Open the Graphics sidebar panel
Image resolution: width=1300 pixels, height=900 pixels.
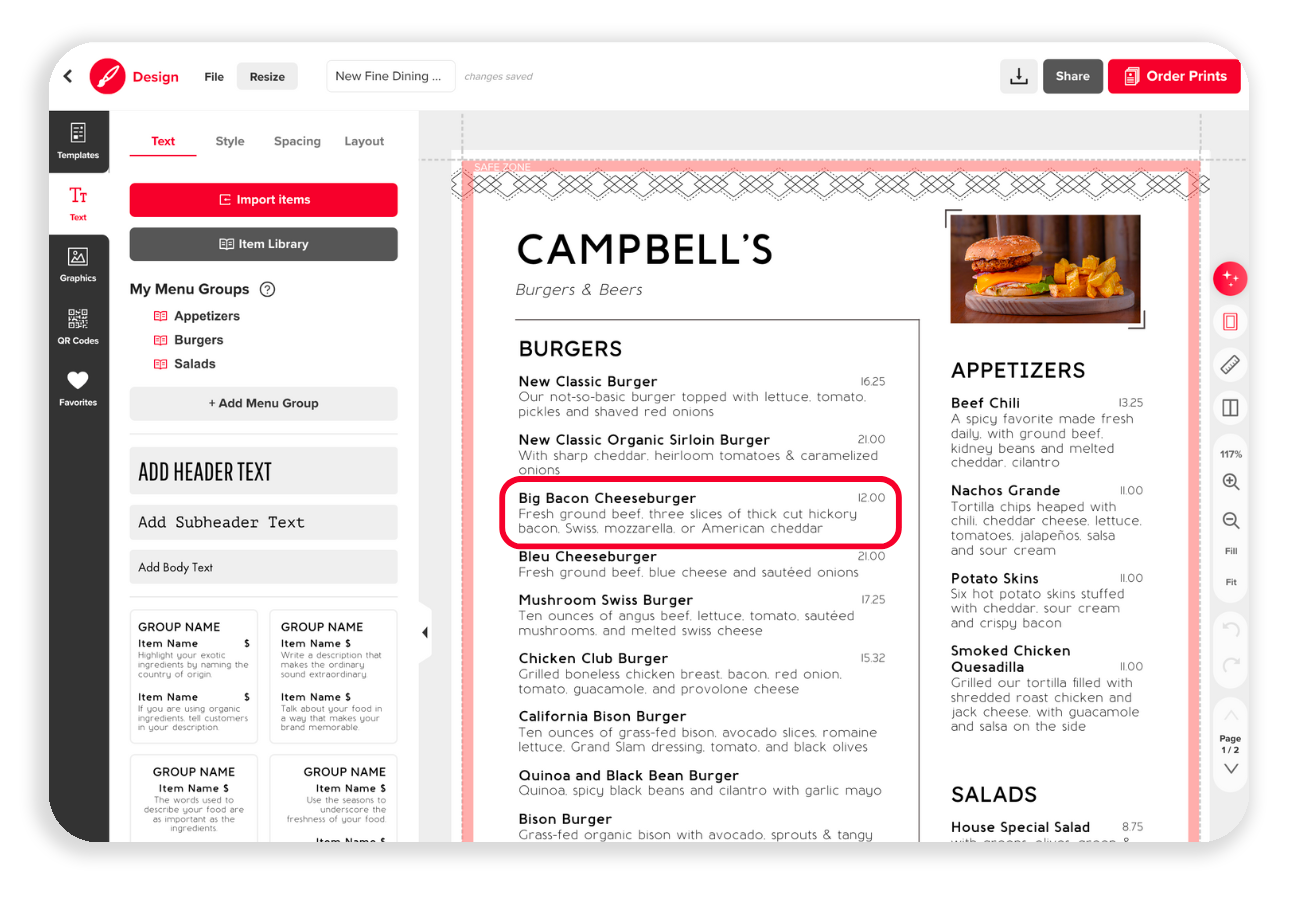point(78,265)
